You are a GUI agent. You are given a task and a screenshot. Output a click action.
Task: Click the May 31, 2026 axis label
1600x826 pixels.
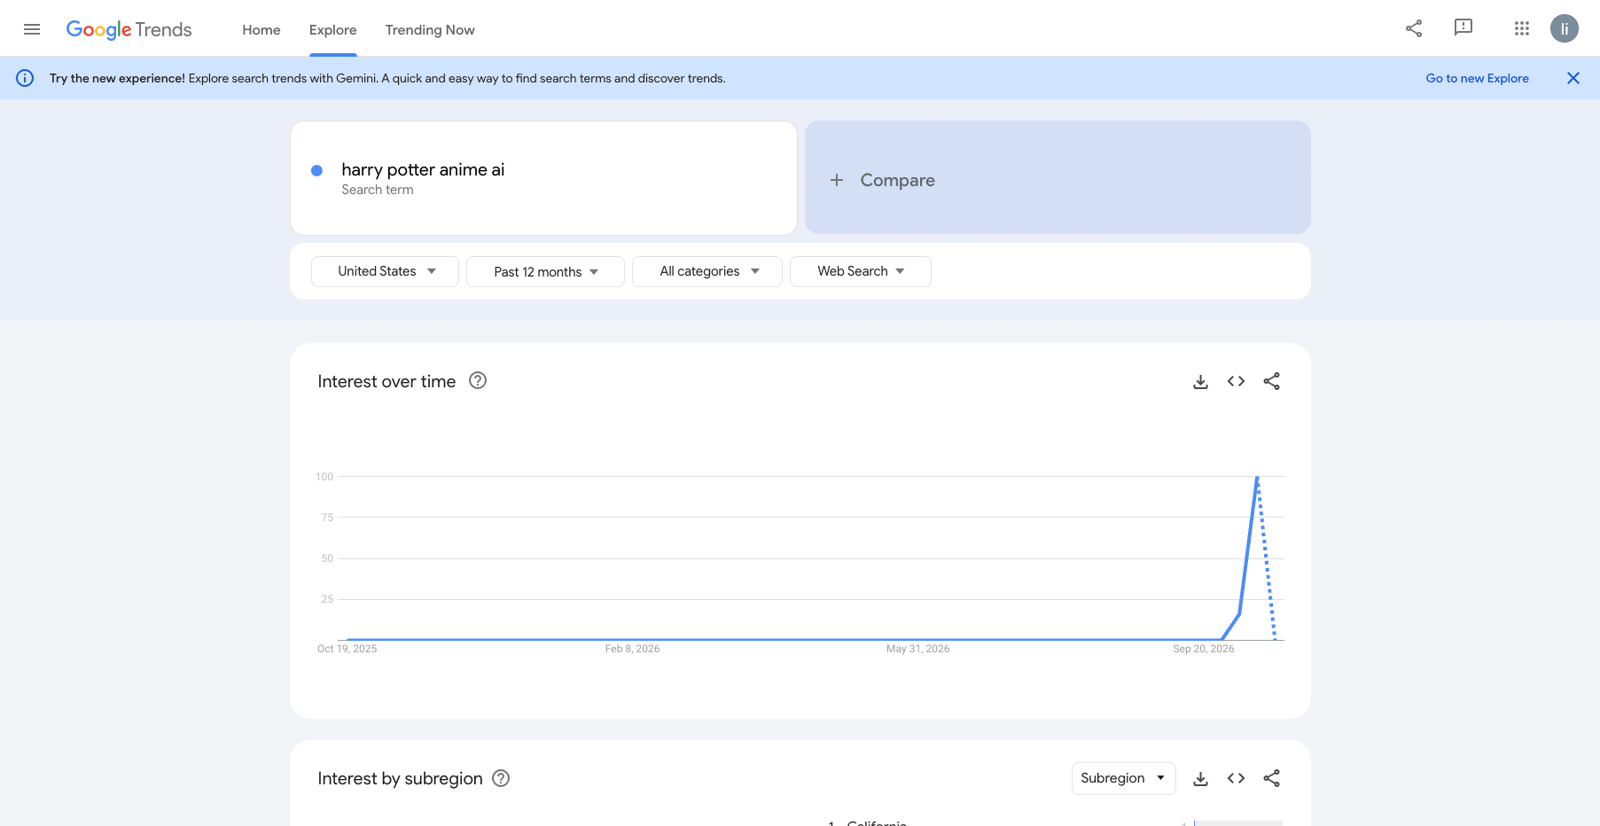coord(918,649)
